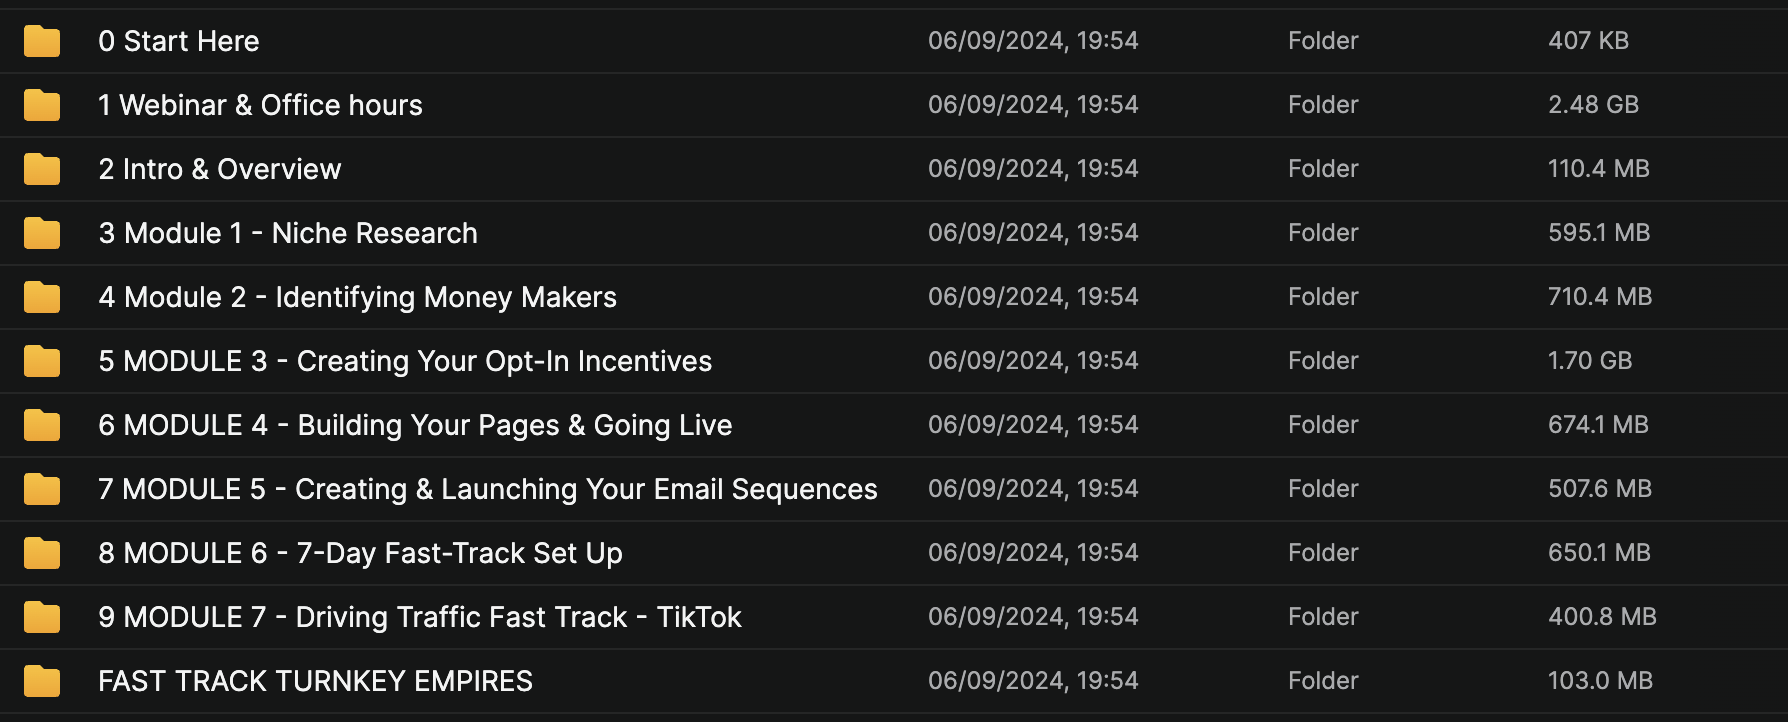Viewport: 1788px width, 722px height.
Task: Select 3 Module 1 - Niche Research name
Action: coord(288,233)
